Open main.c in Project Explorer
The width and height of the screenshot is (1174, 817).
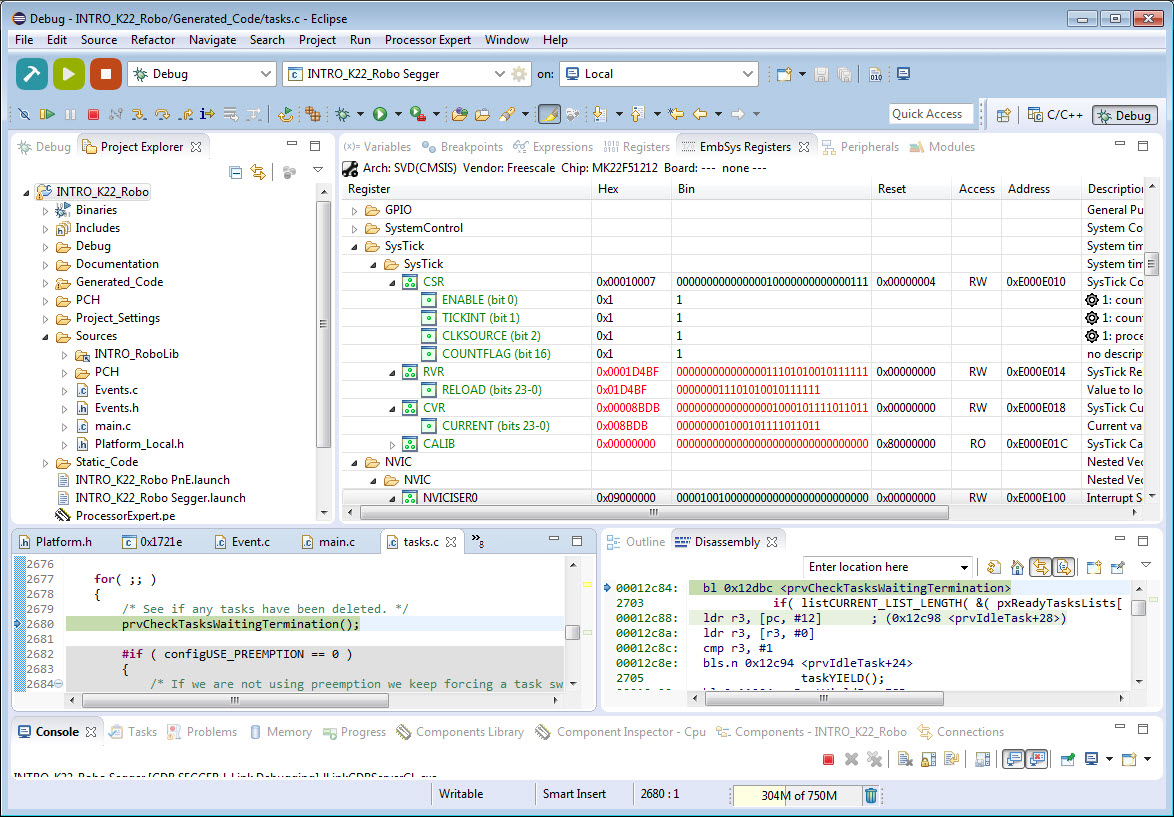112,426
